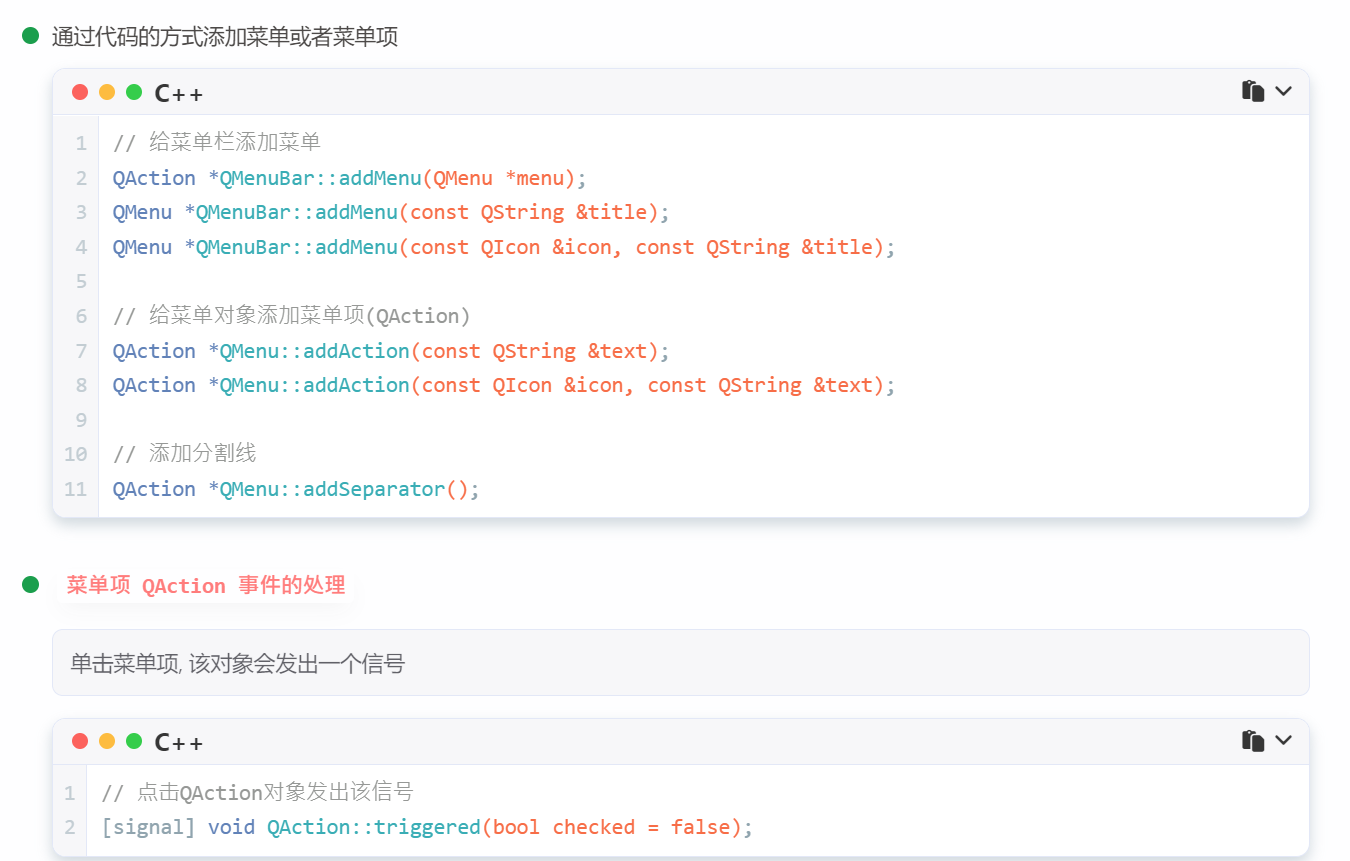Click the 单击菜单项 note box

tap(680, 662)
